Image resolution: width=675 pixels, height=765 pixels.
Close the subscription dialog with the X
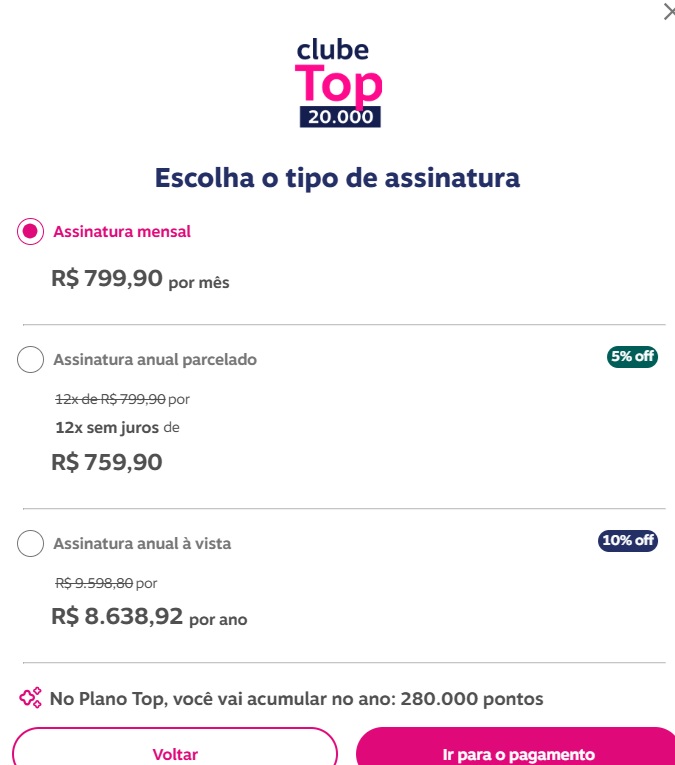tap(668, 12)
